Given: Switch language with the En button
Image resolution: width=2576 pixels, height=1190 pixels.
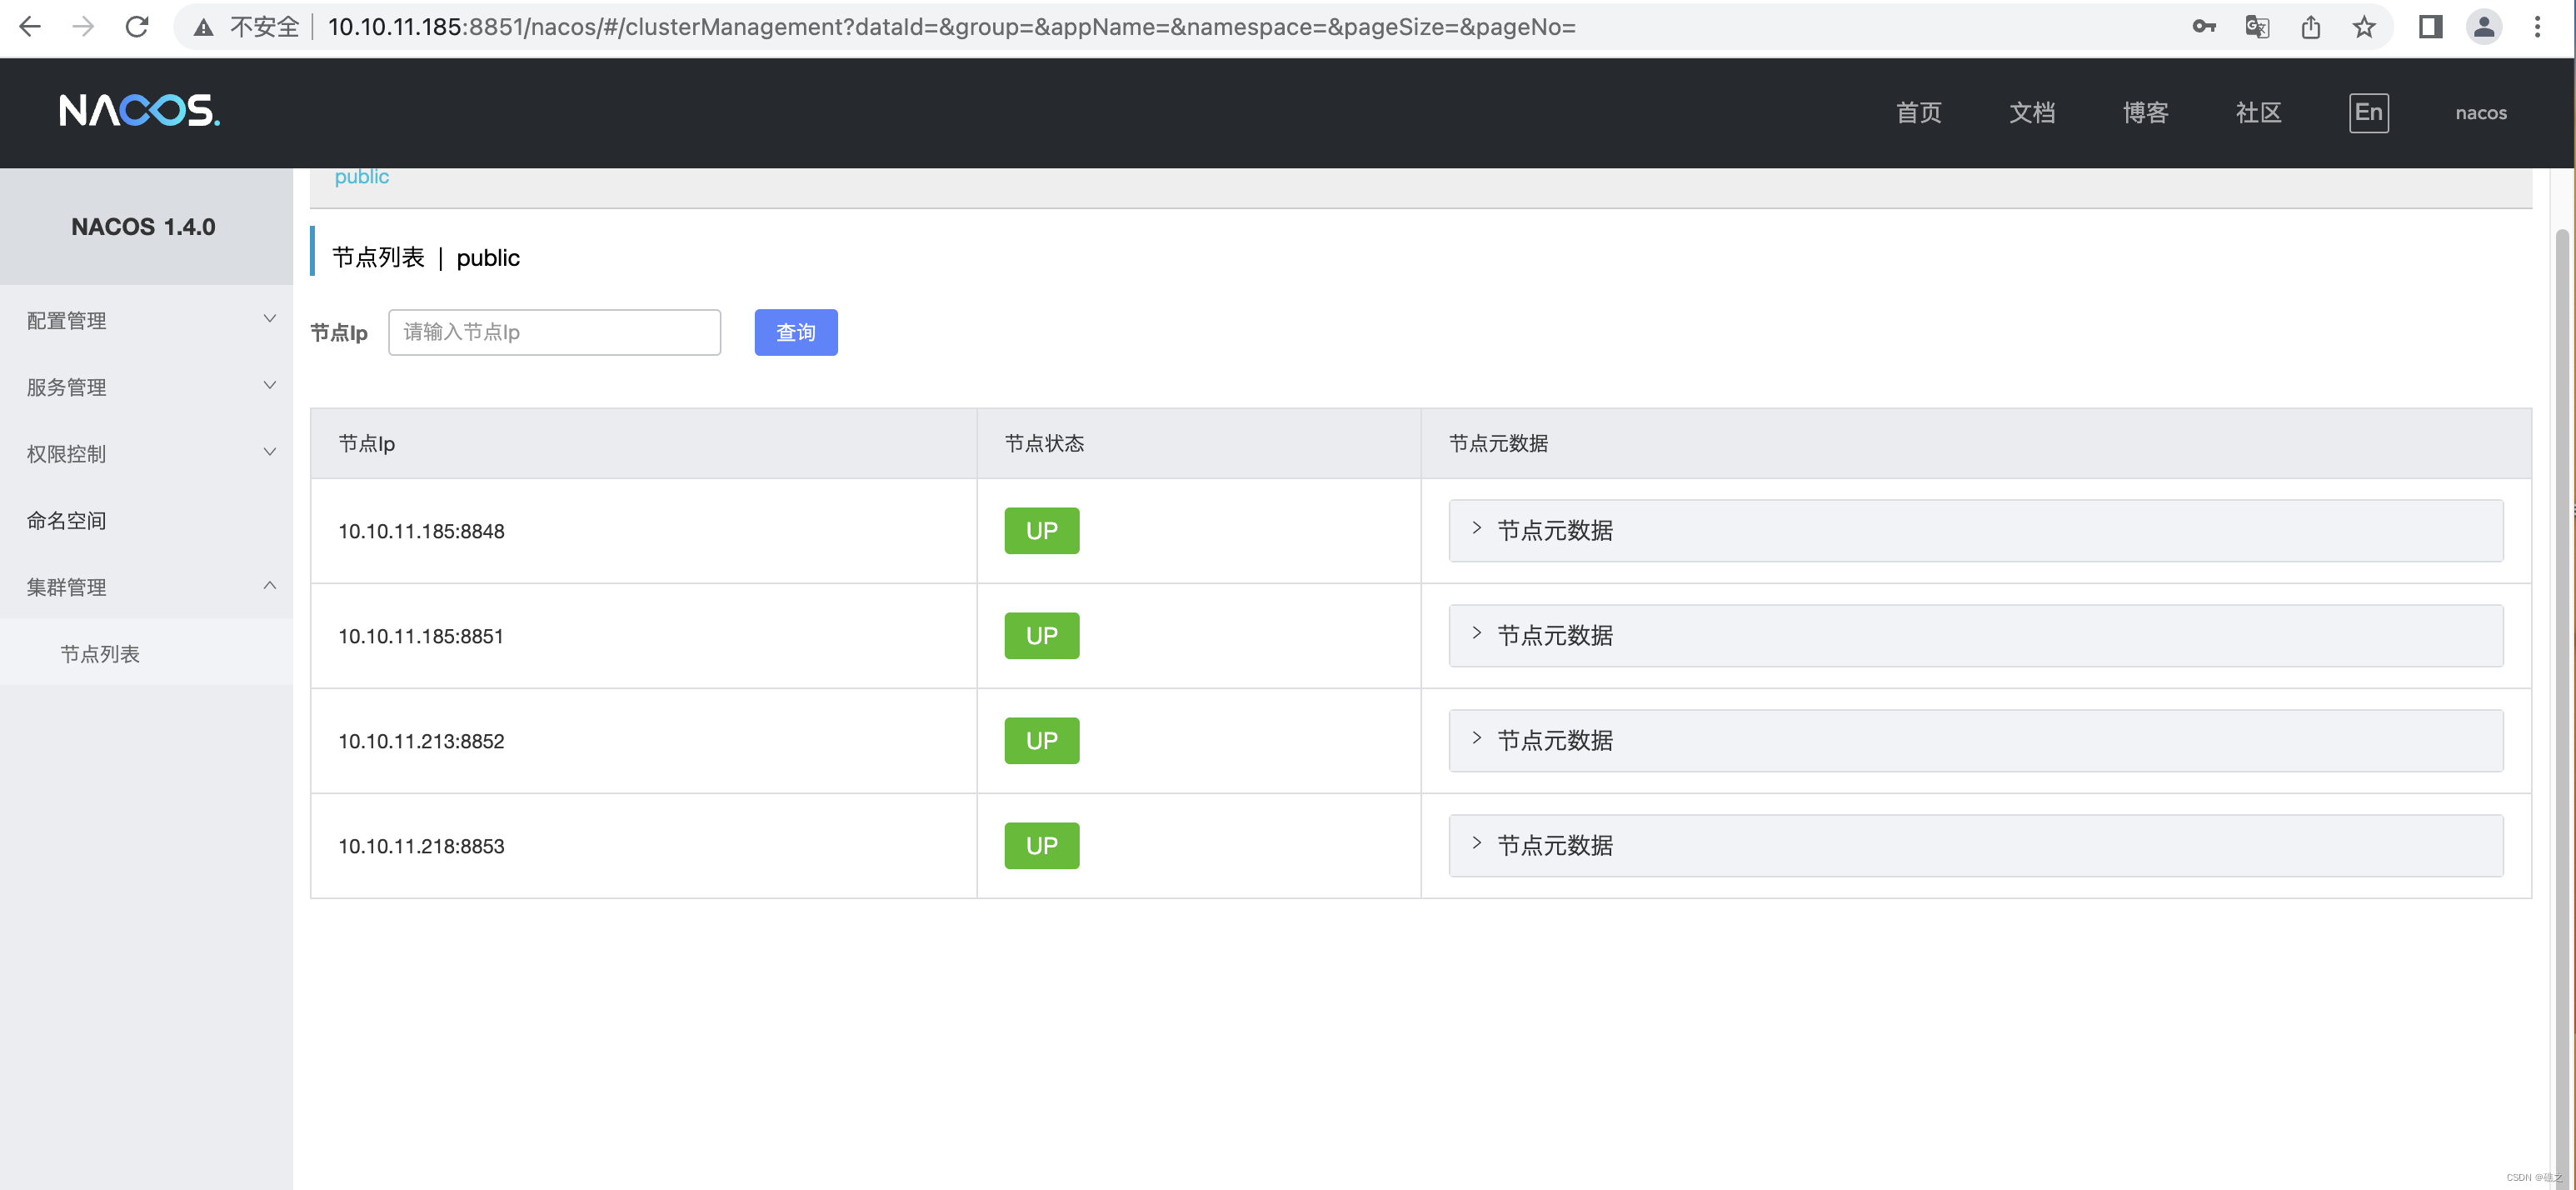Looking at the screenshot, I should click(2368, 113).
